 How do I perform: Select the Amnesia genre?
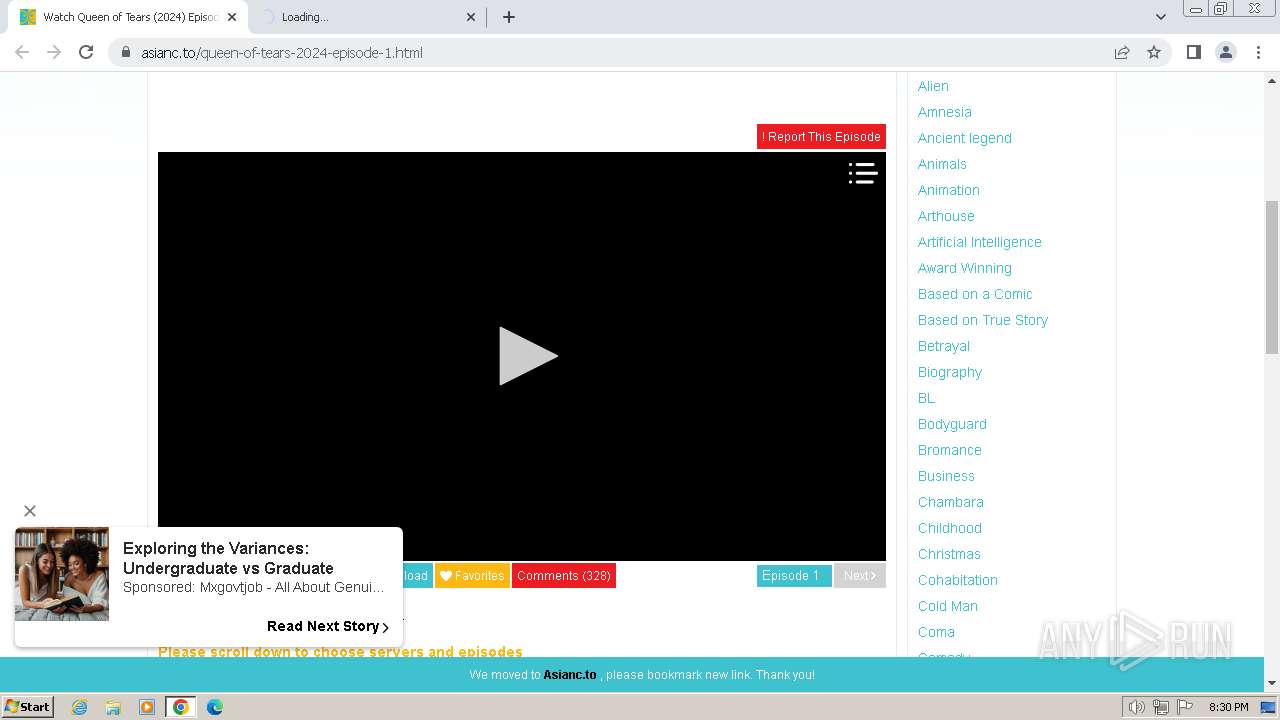945,112
